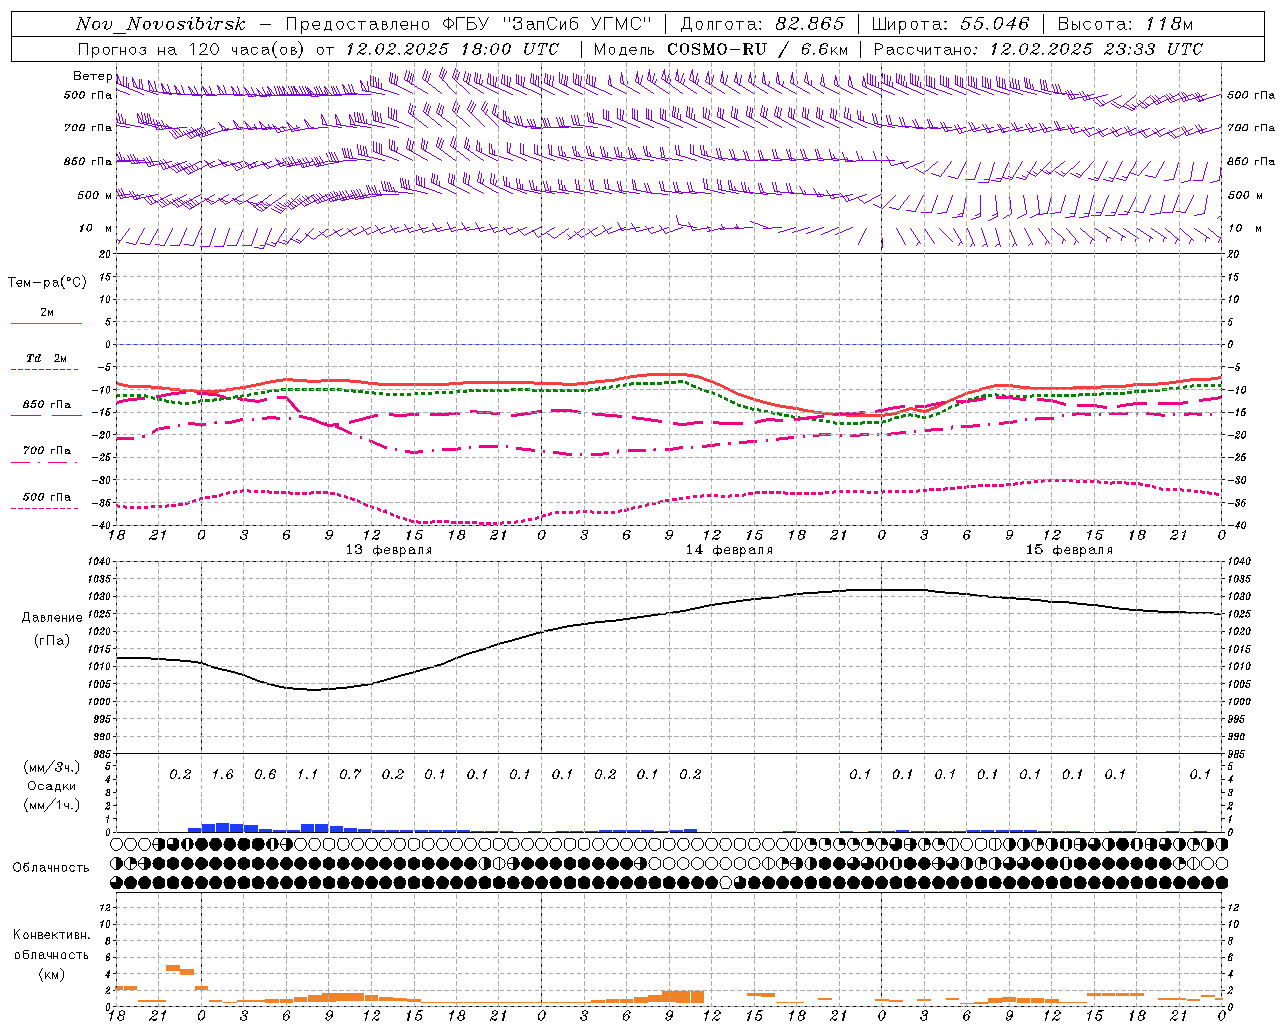1280x1024 pixels.
Task: Select the ФГБУ "ЗапСиб УГМС" provider text
Action: [546, 24]
